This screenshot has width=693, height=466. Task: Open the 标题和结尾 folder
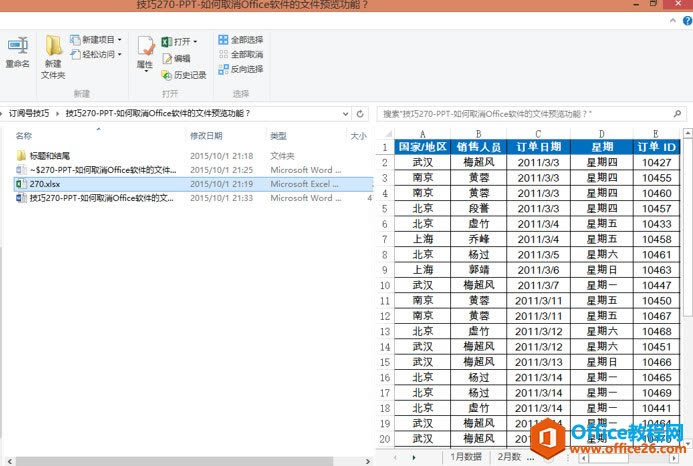[49, 156]
